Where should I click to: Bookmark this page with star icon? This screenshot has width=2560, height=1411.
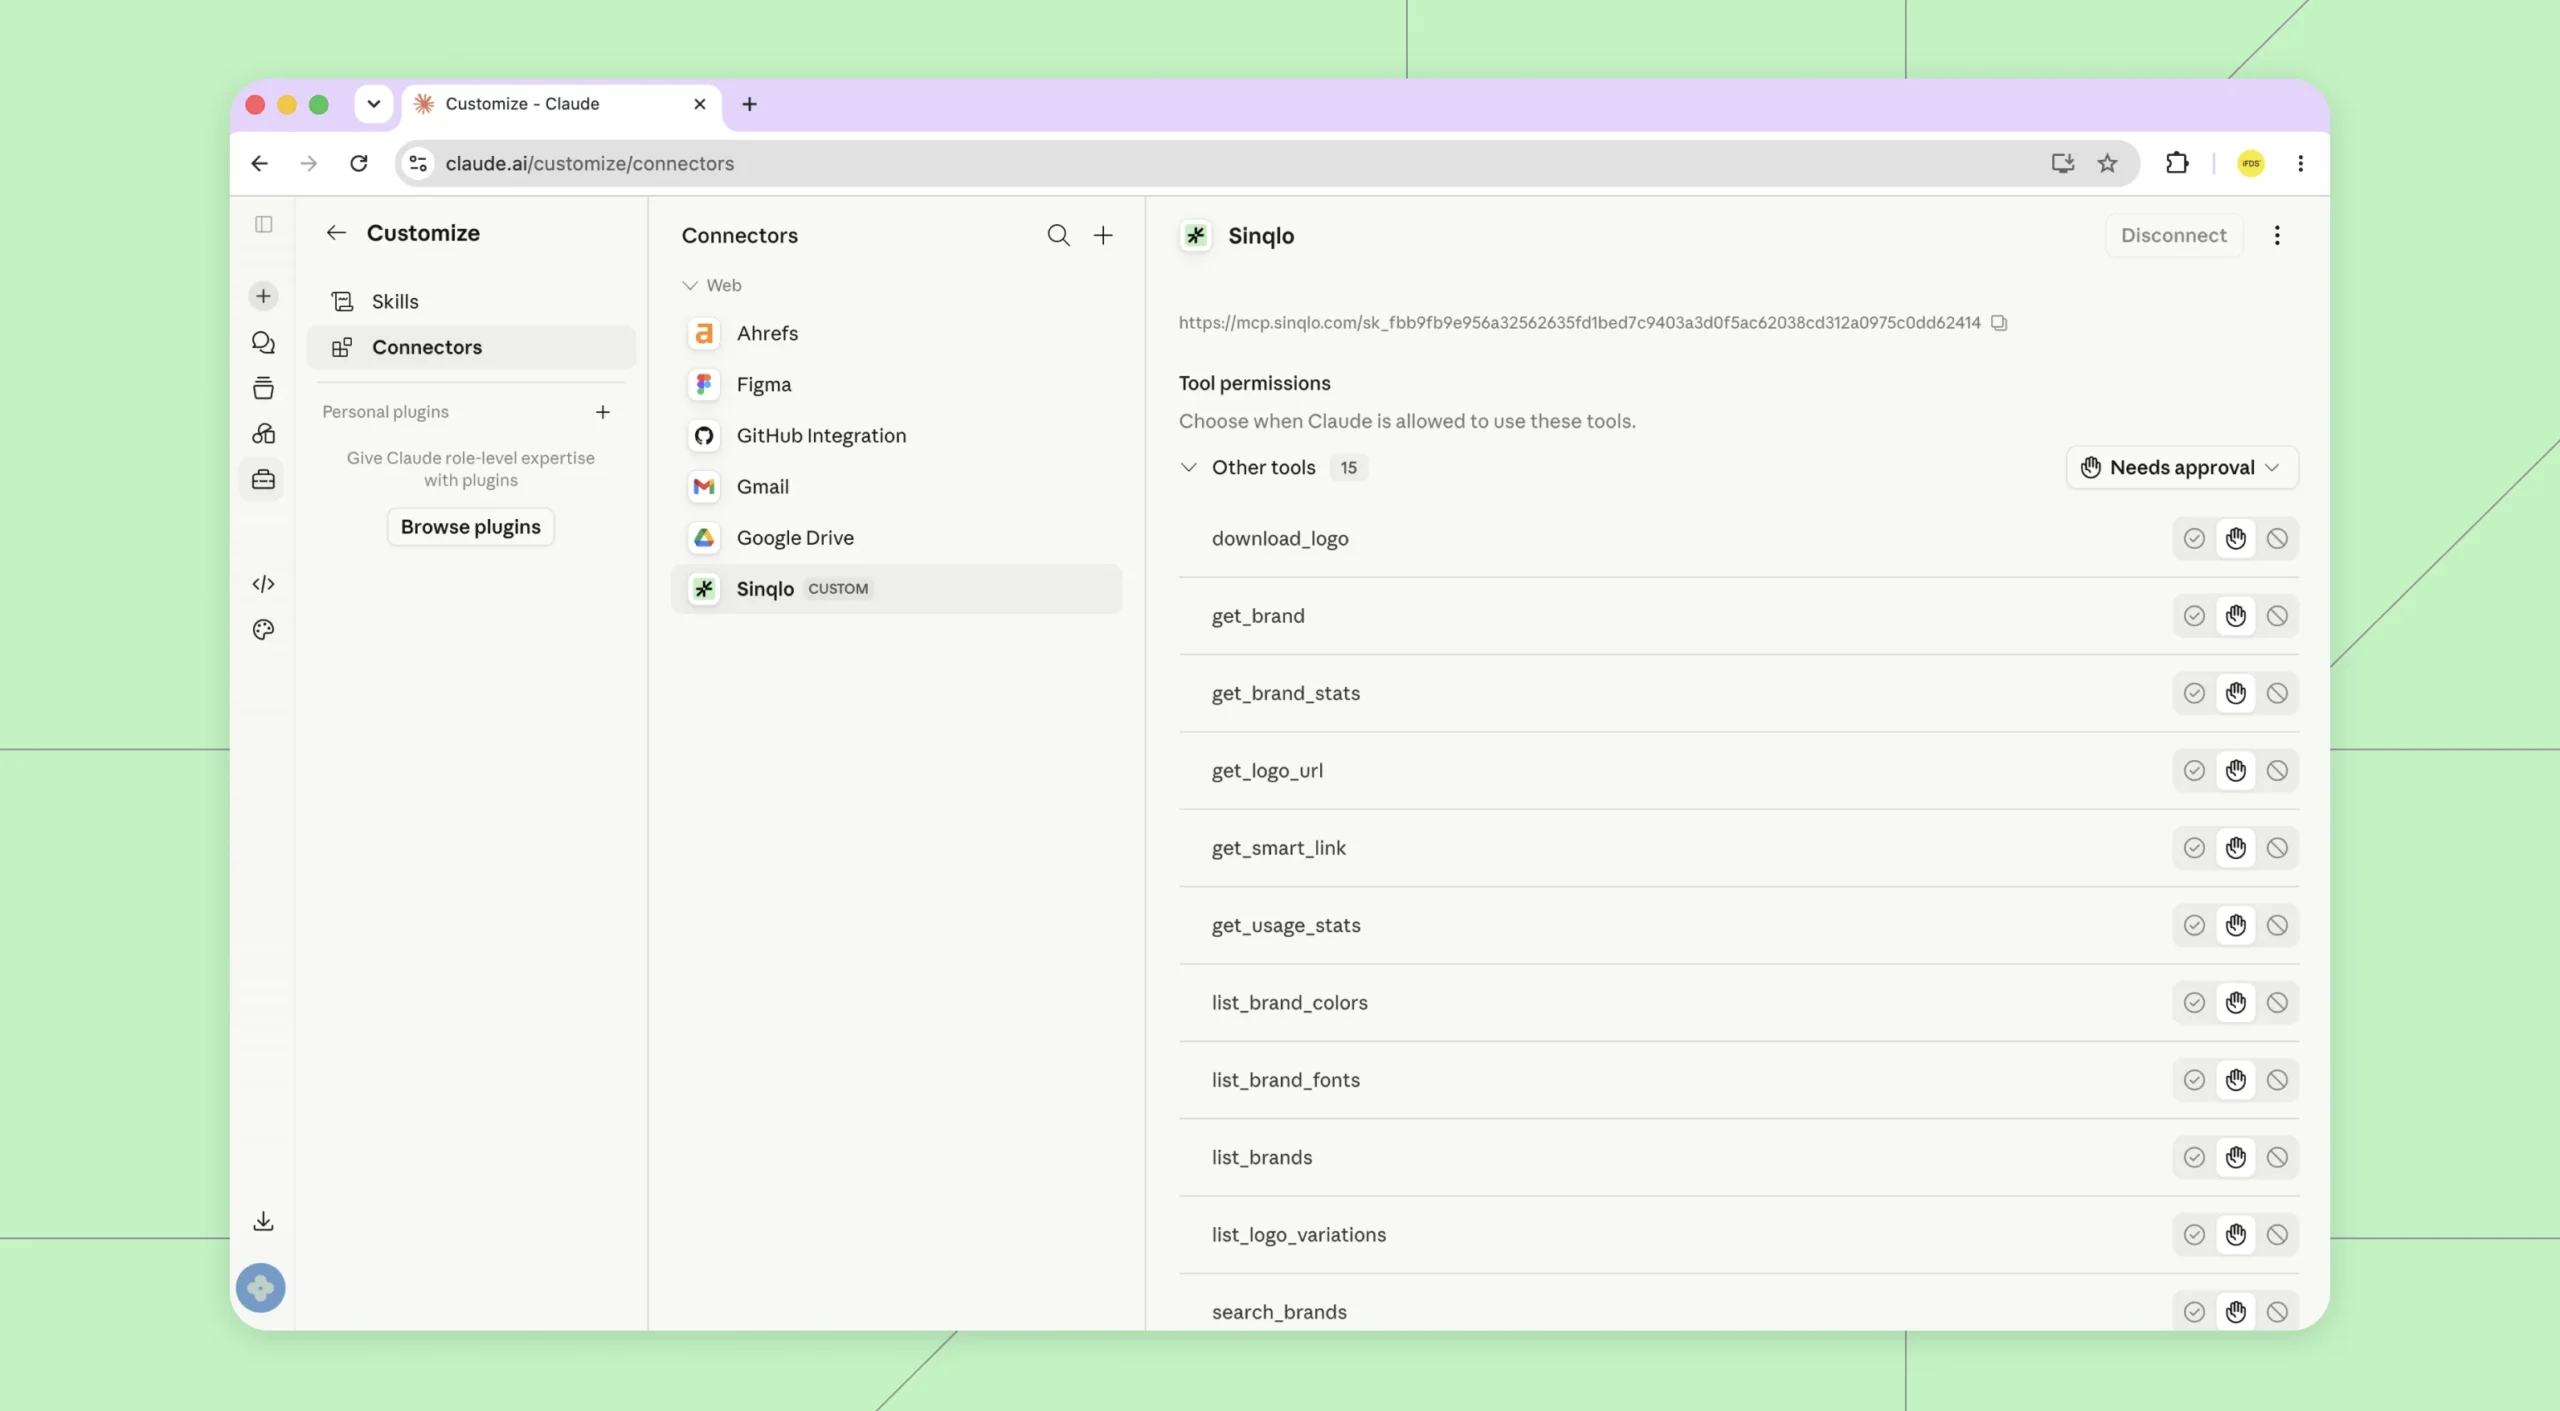click(2108, 163)
